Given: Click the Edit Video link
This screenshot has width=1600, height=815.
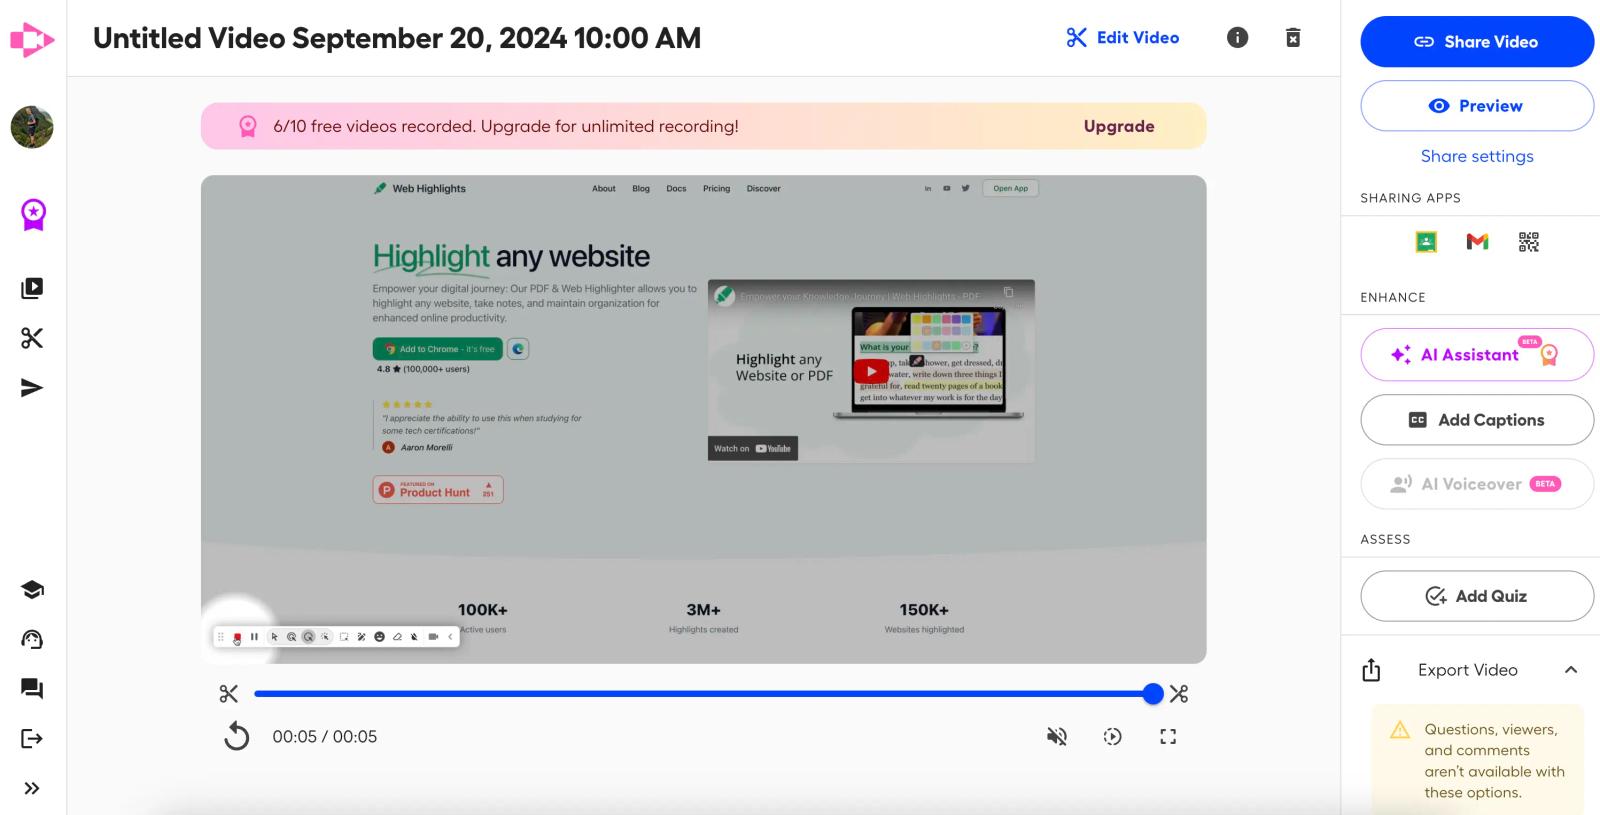Looking at the screenshot, I should (1123, 38).
